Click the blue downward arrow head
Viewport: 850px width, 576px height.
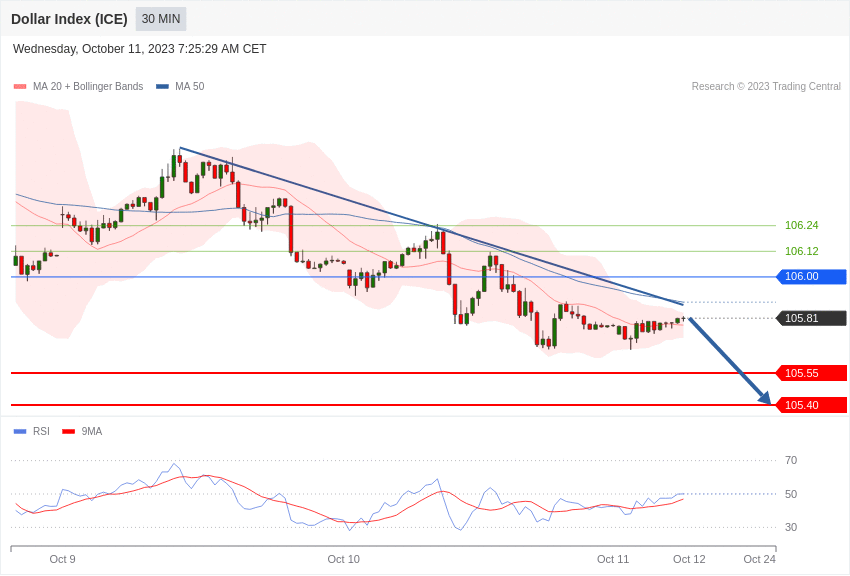pos(765,398)
